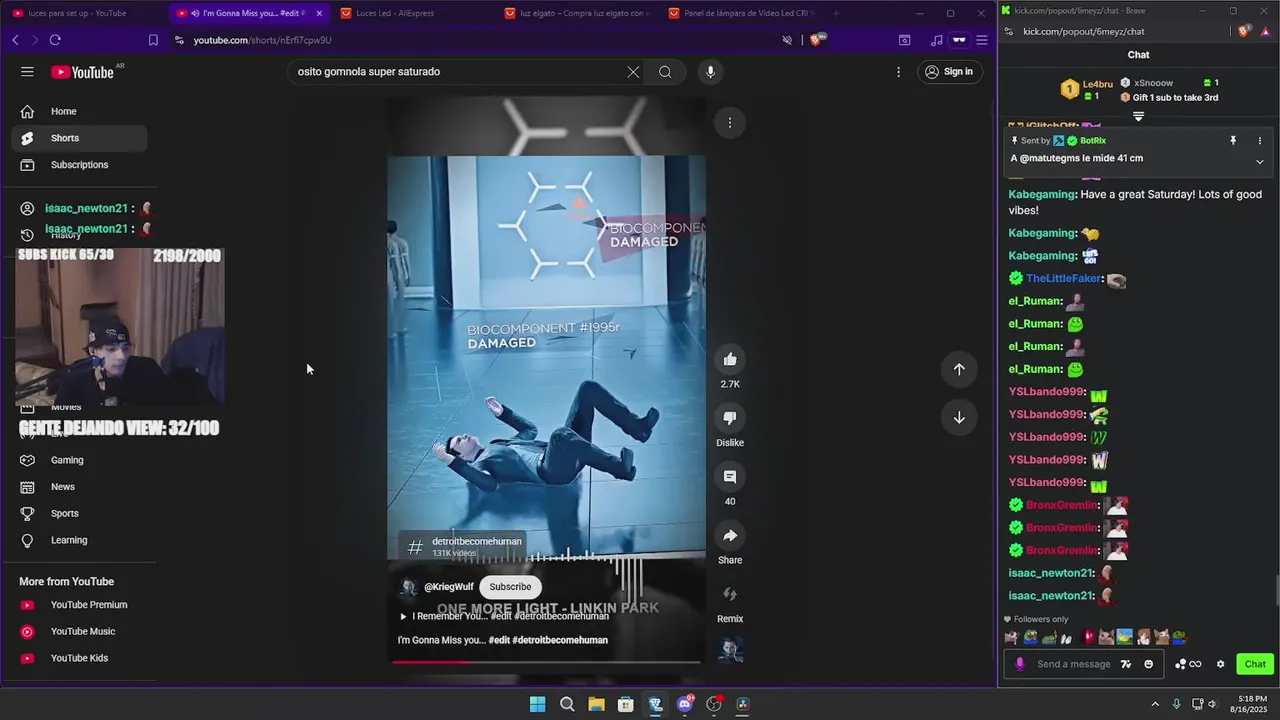Open Sports in YouTube sidebar
Screen dimensions: 1280x720
point(78,513)
